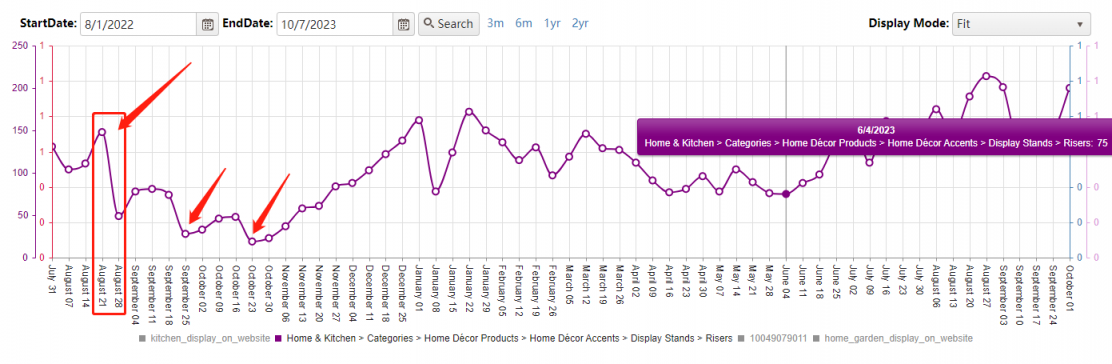Viewport: 1112px width, 364px height.
Task: Click the February 26 data point
Action: [x=552, y=175]
